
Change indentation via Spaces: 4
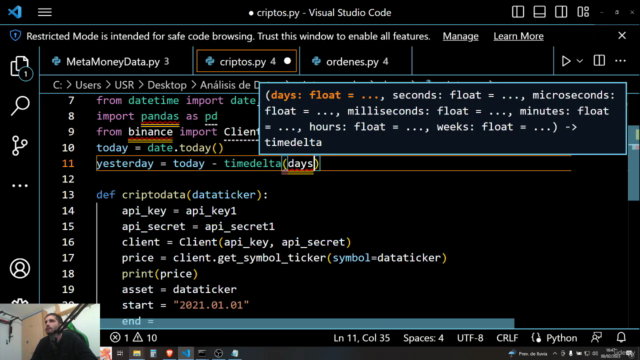423,338
